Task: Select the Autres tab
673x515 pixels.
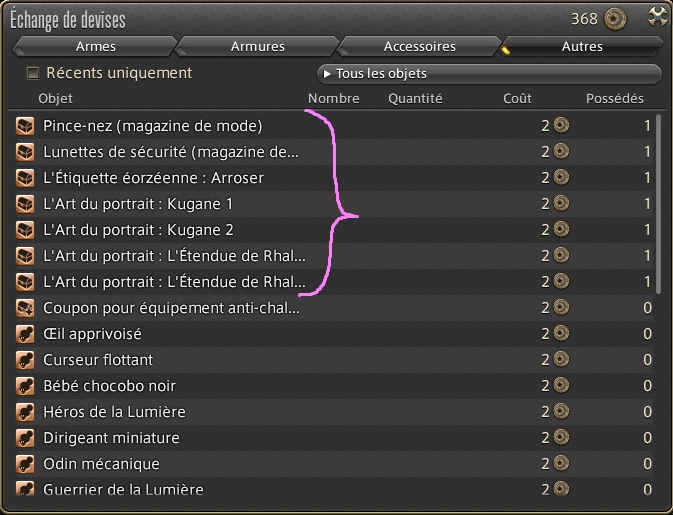Action: [582, 46]
